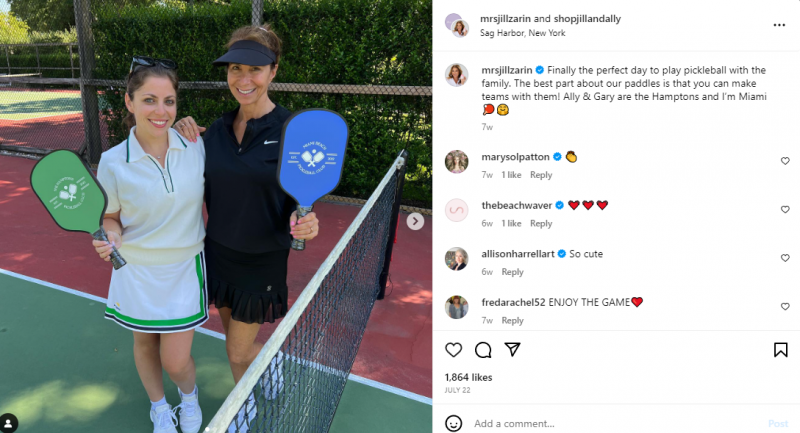Image resolution: width=800 pixels, height=433 pixels.
Task: Like the post with heart icon
Action: click(454, 350)
